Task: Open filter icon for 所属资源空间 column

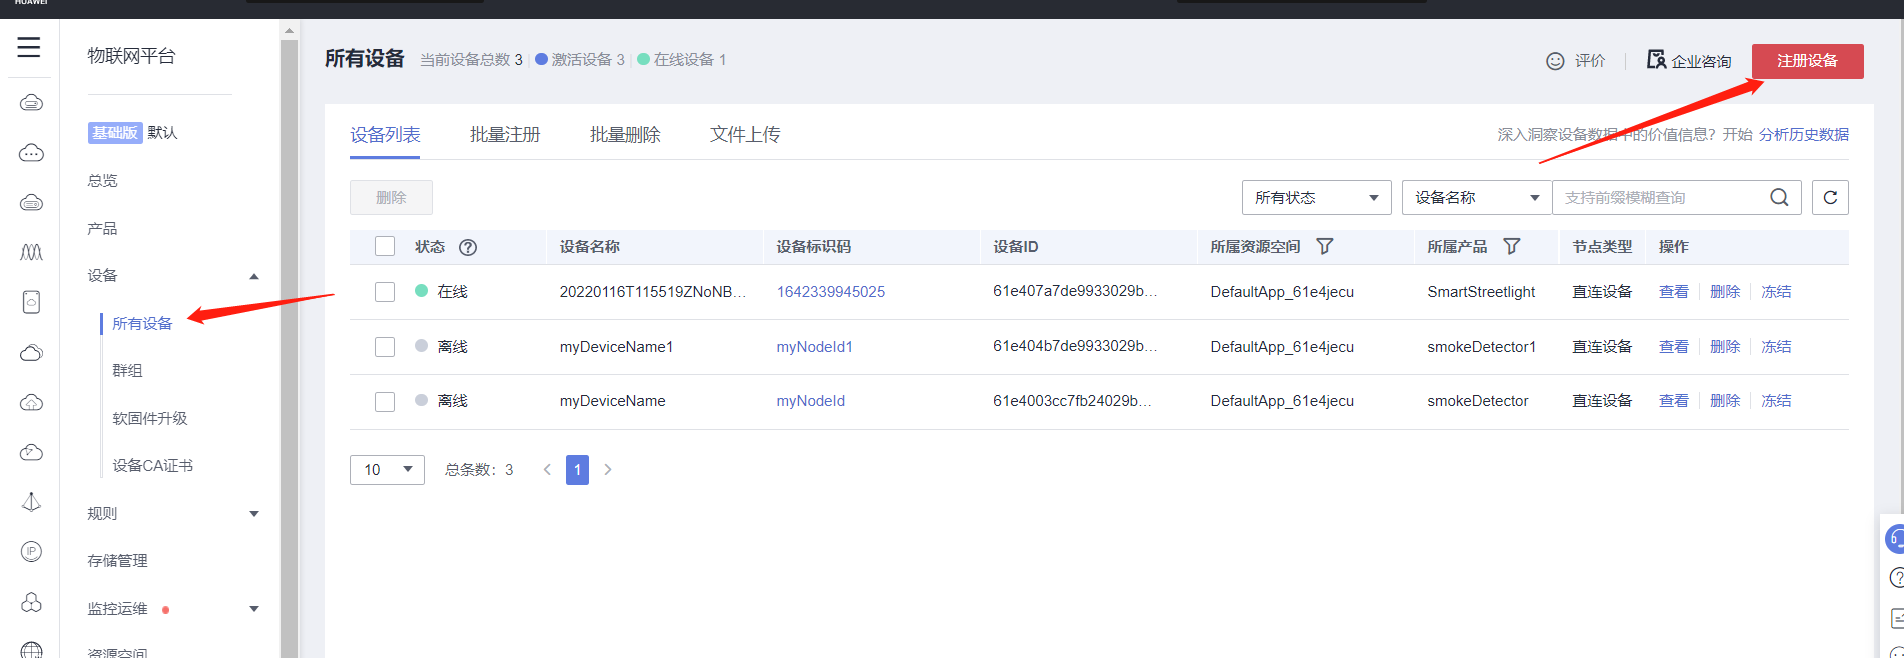Action: [x=1325, y=246]
